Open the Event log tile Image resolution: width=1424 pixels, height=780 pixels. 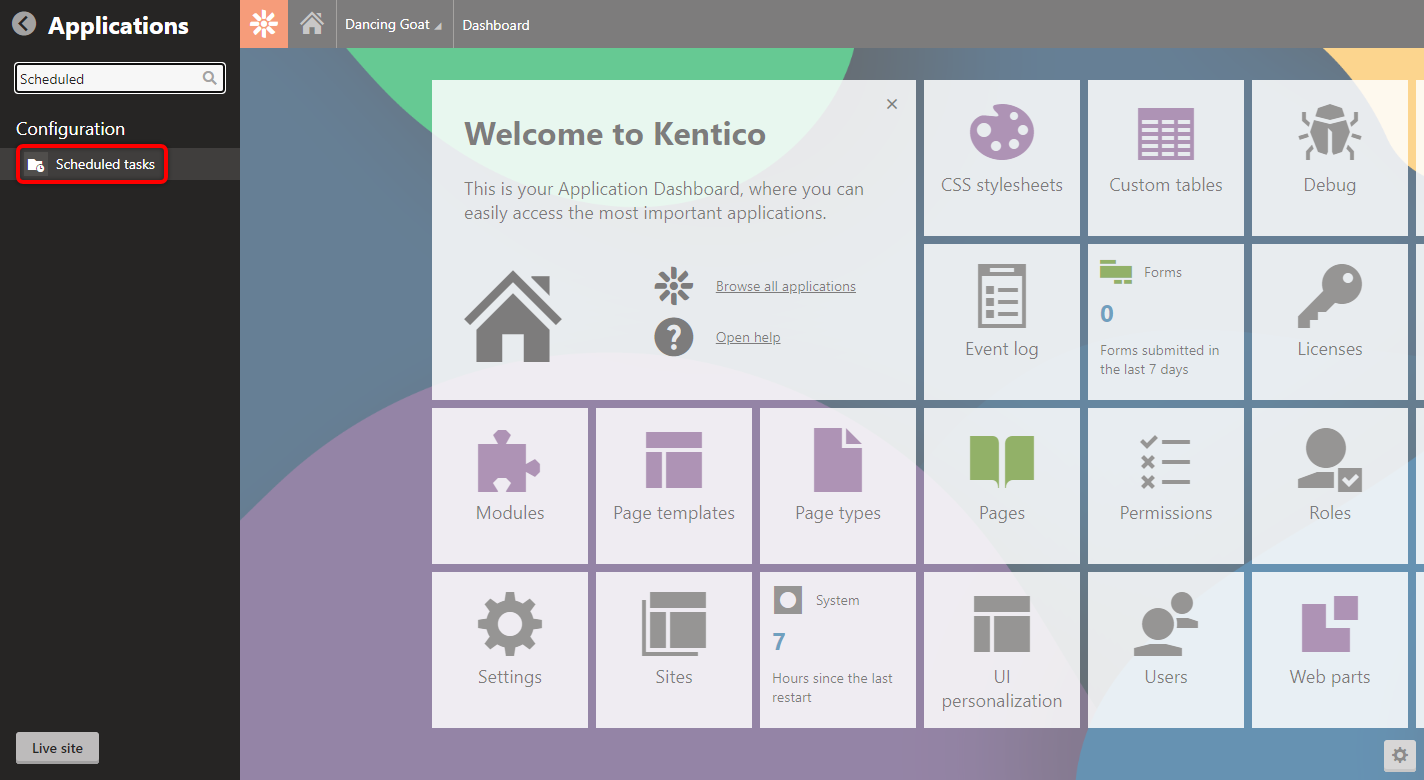(1002, 322)
